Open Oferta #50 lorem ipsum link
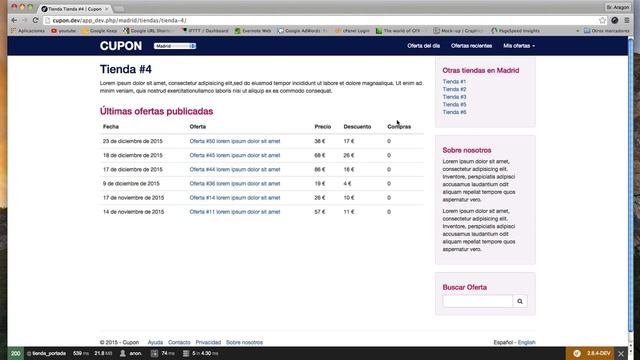This screenshot has width=640, height=360. click(235, 141)
